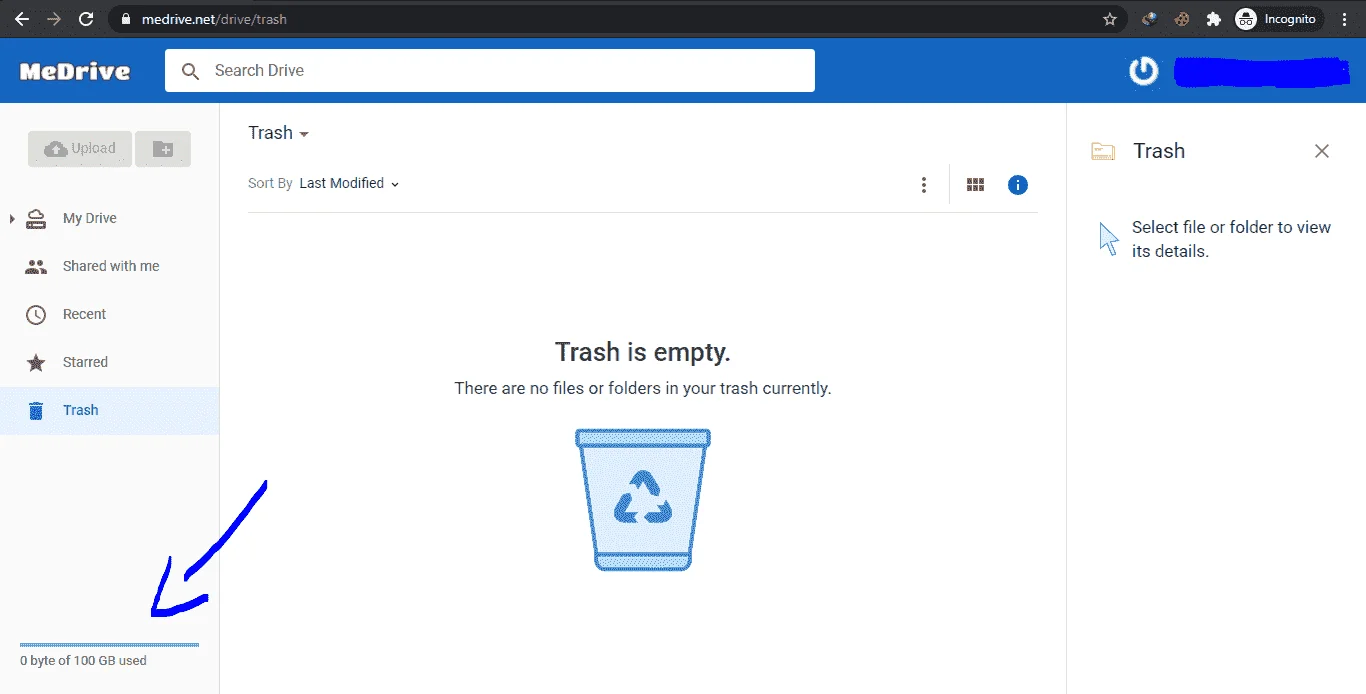Image resolution: width=1366 pixels, height=694 pixels.
Task: Open Shared with me
Action: click(109, 266)
